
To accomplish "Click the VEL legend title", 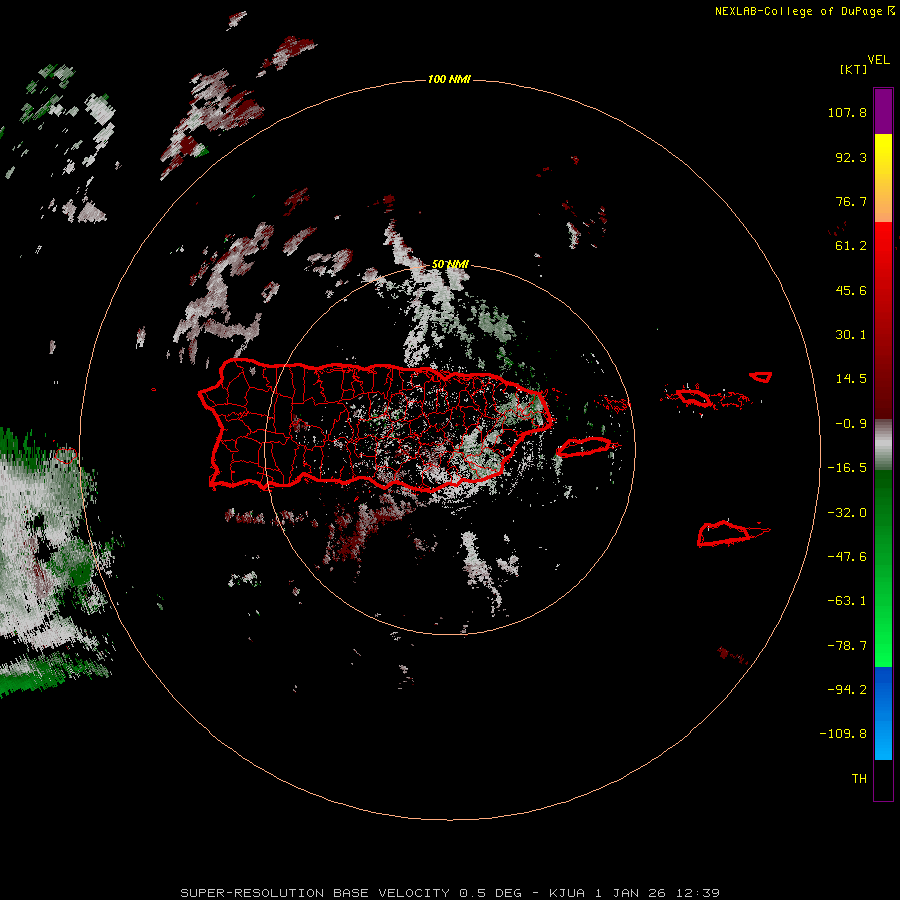I will tap(878, 60).
